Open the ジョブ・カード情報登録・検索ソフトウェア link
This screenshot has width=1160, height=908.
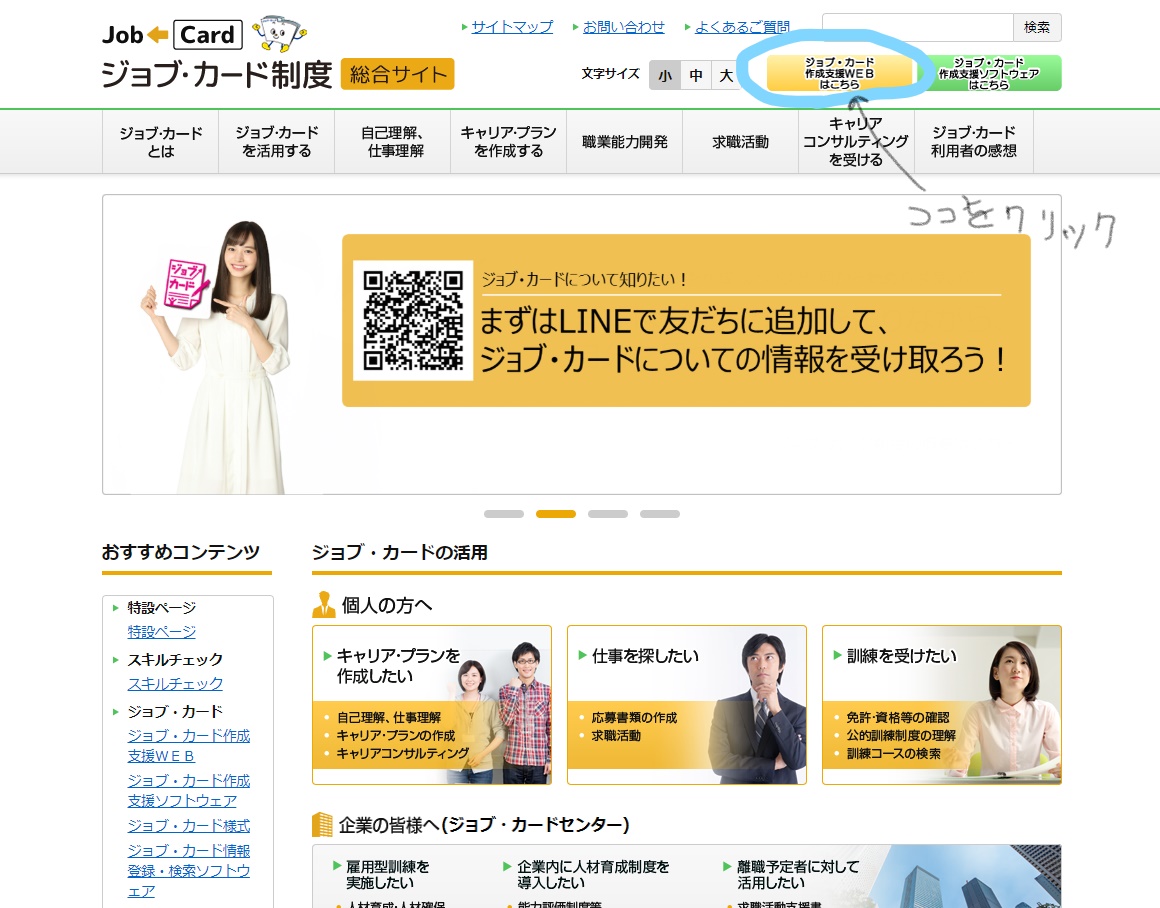(x=189, y=871)
